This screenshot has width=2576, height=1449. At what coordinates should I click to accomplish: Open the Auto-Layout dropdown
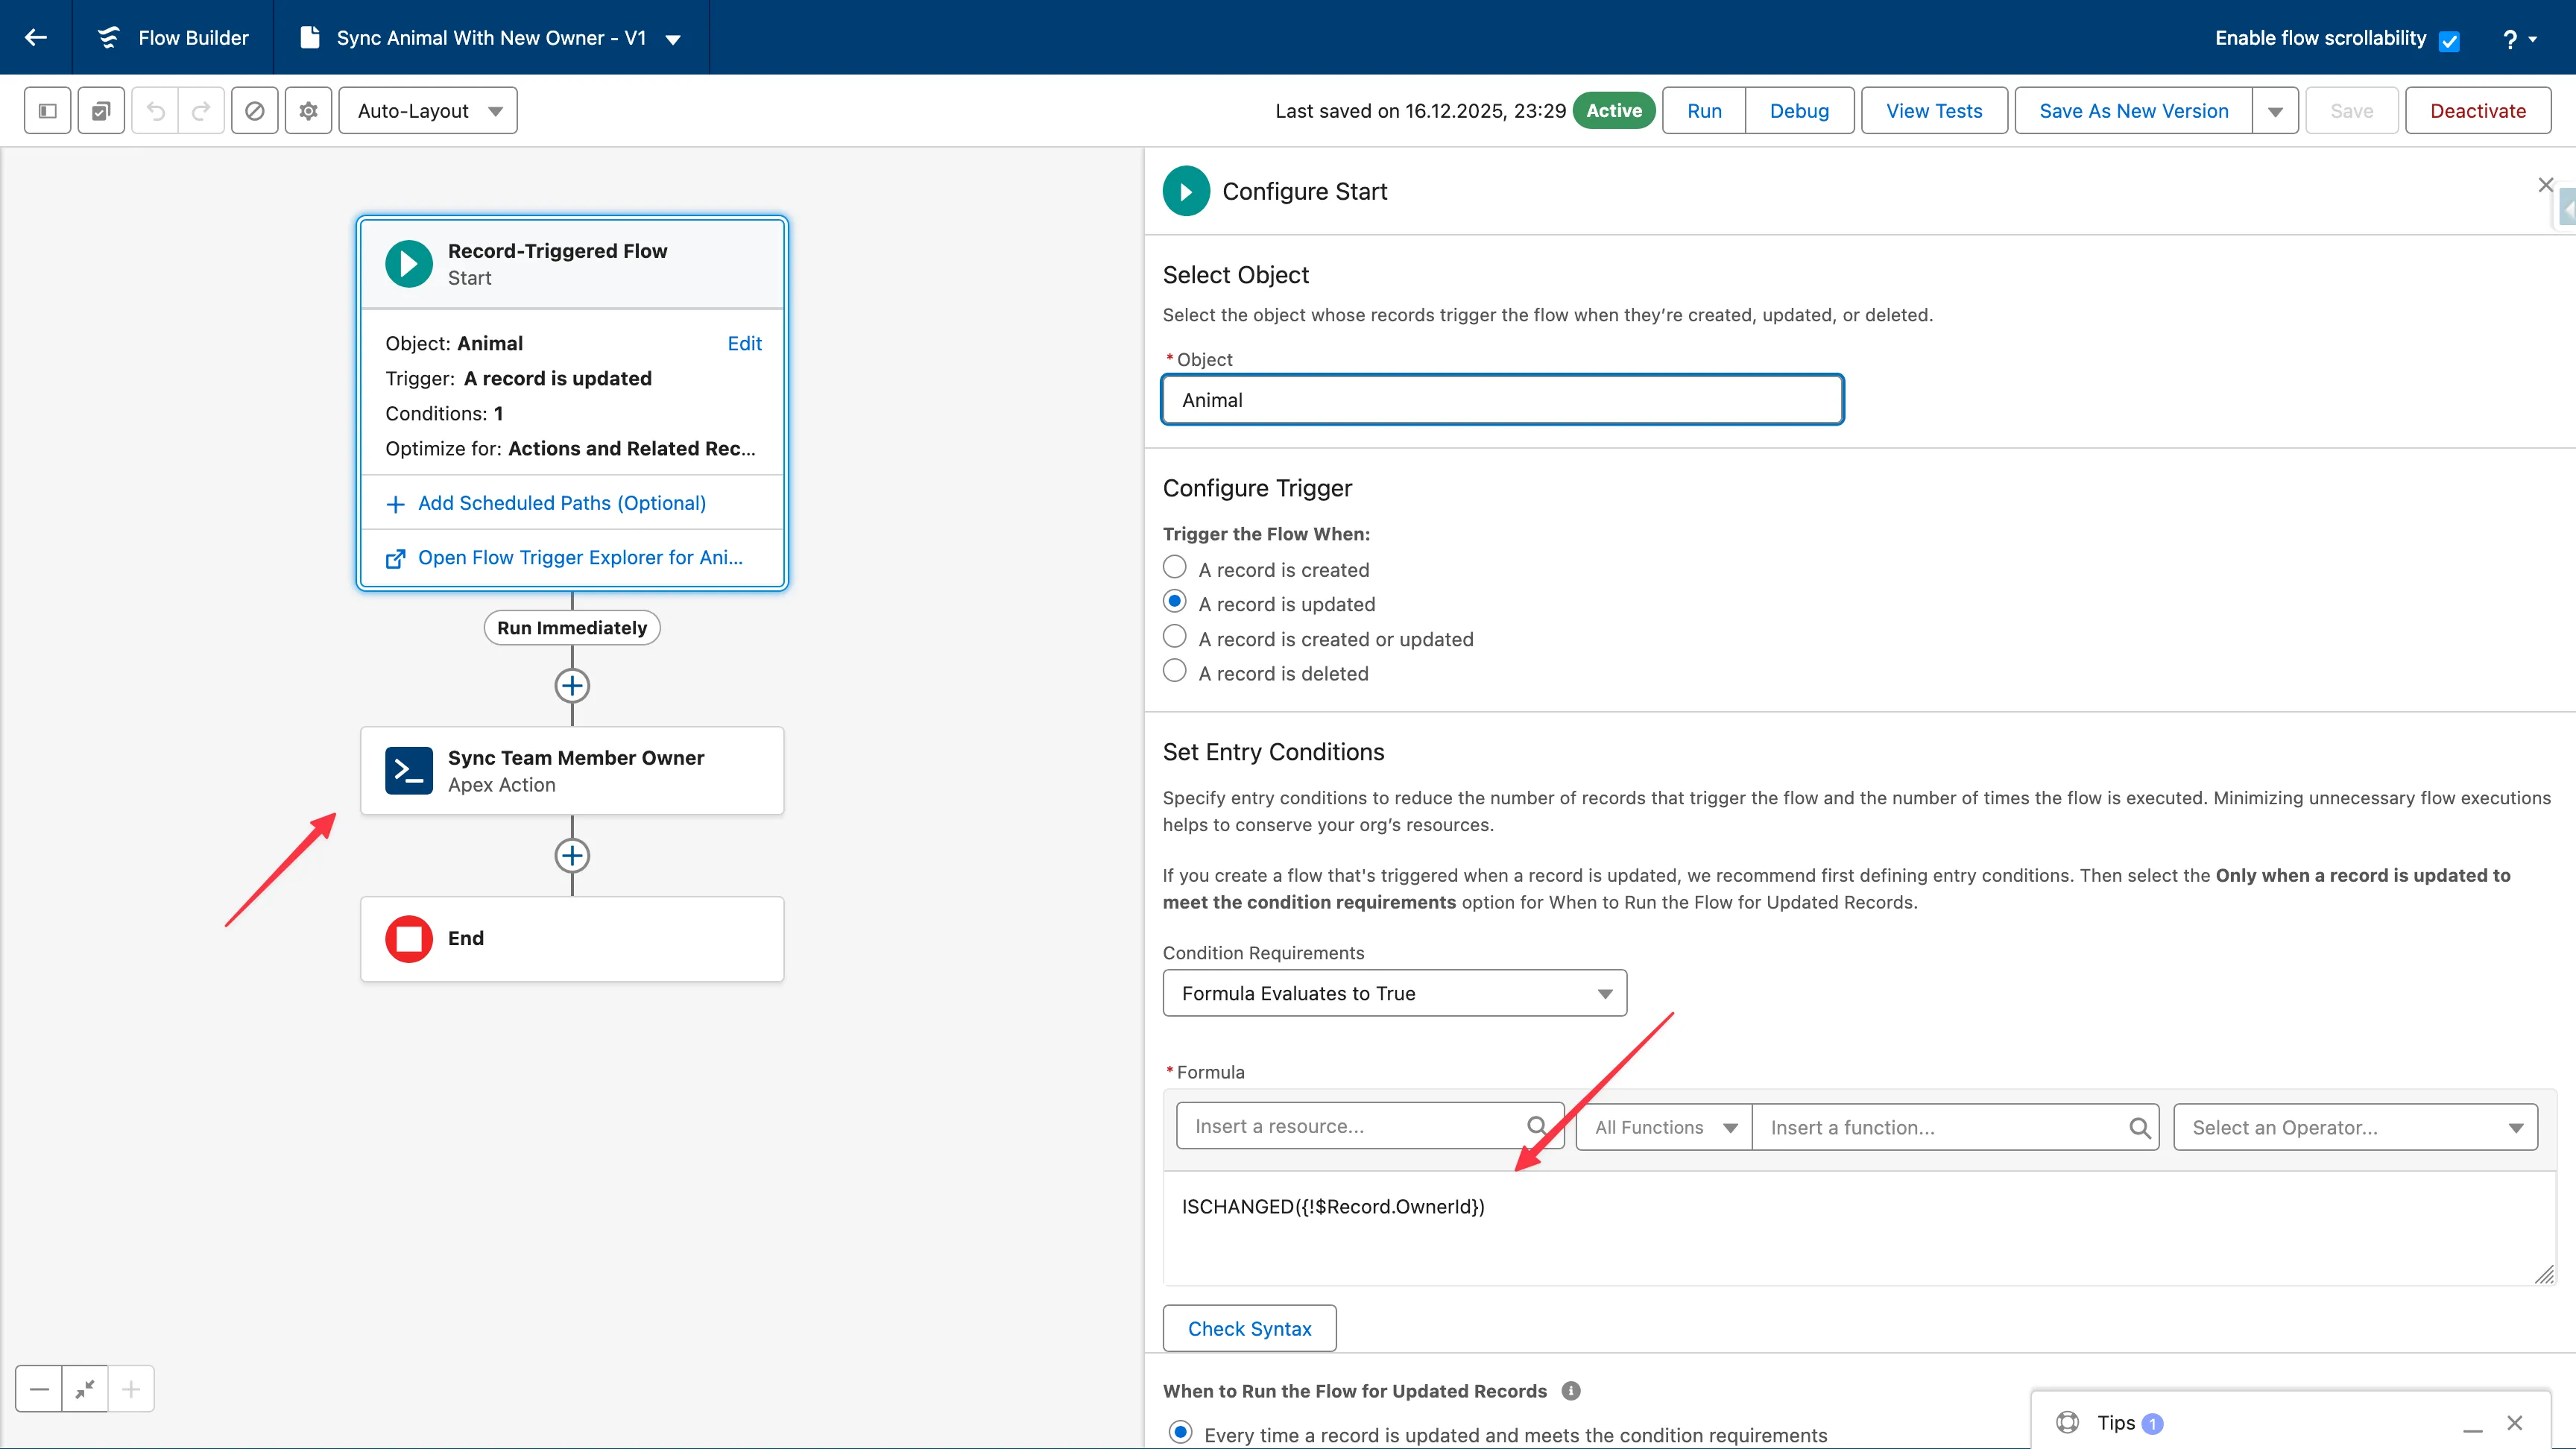point(427,110)
